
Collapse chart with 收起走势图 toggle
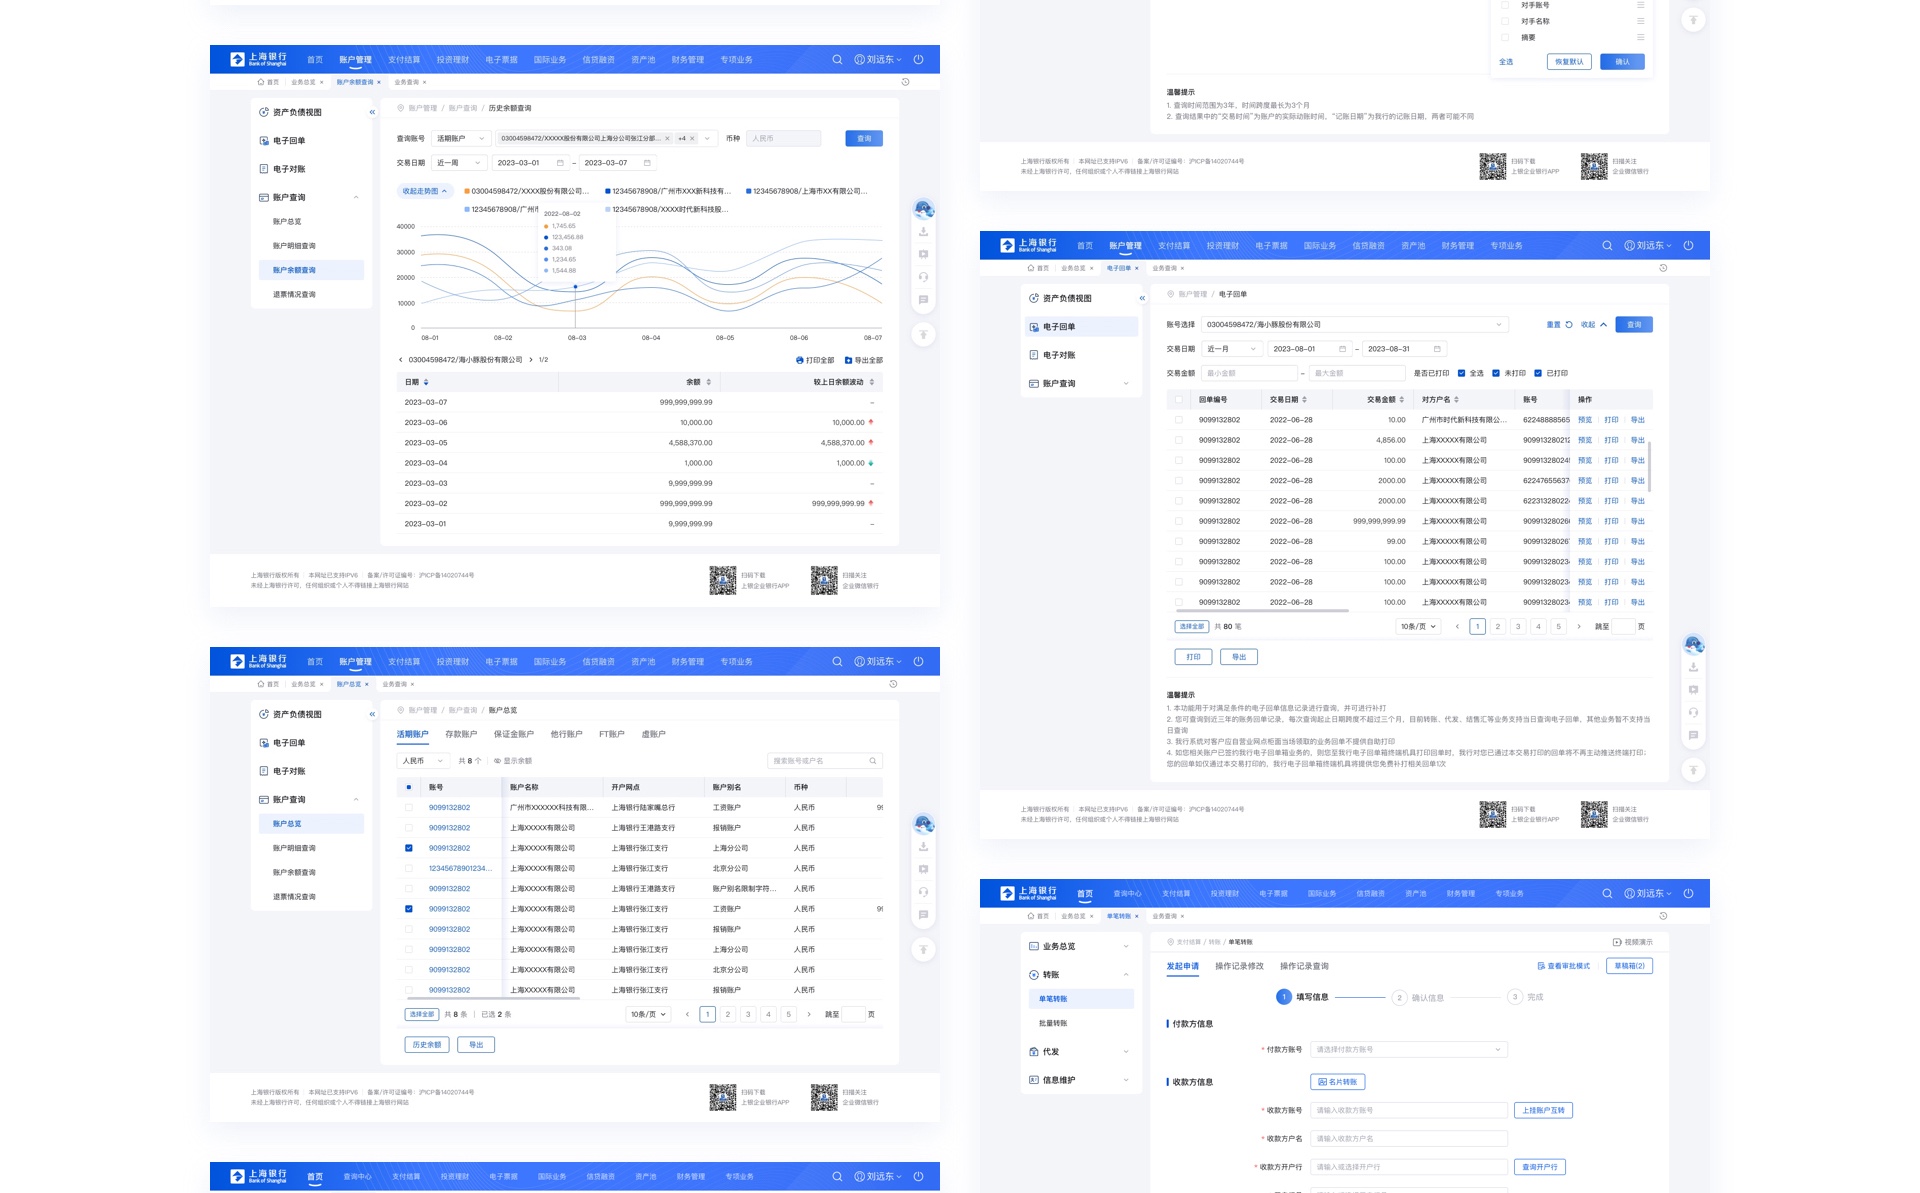(x=425, y=191)
